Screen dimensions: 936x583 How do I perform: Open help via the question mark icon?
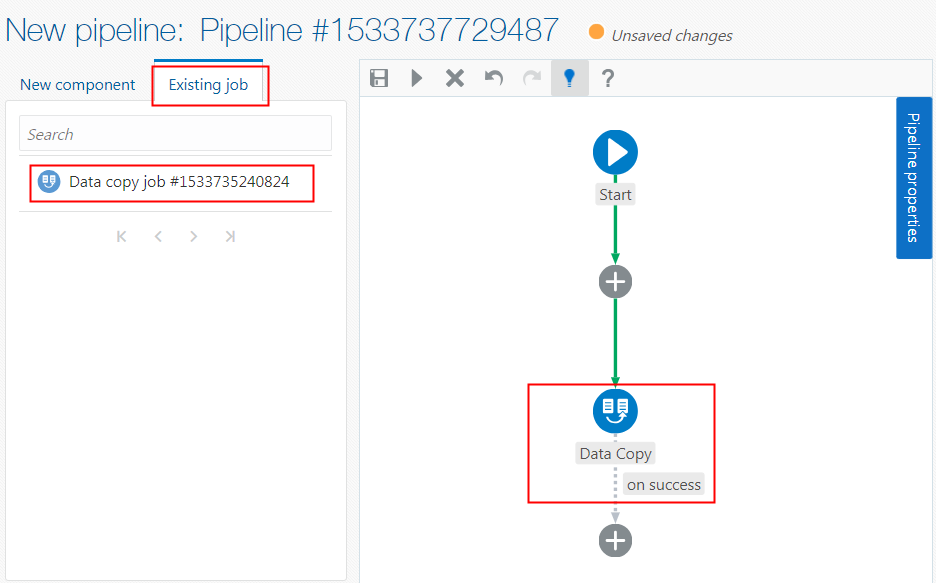click(608, 77)
